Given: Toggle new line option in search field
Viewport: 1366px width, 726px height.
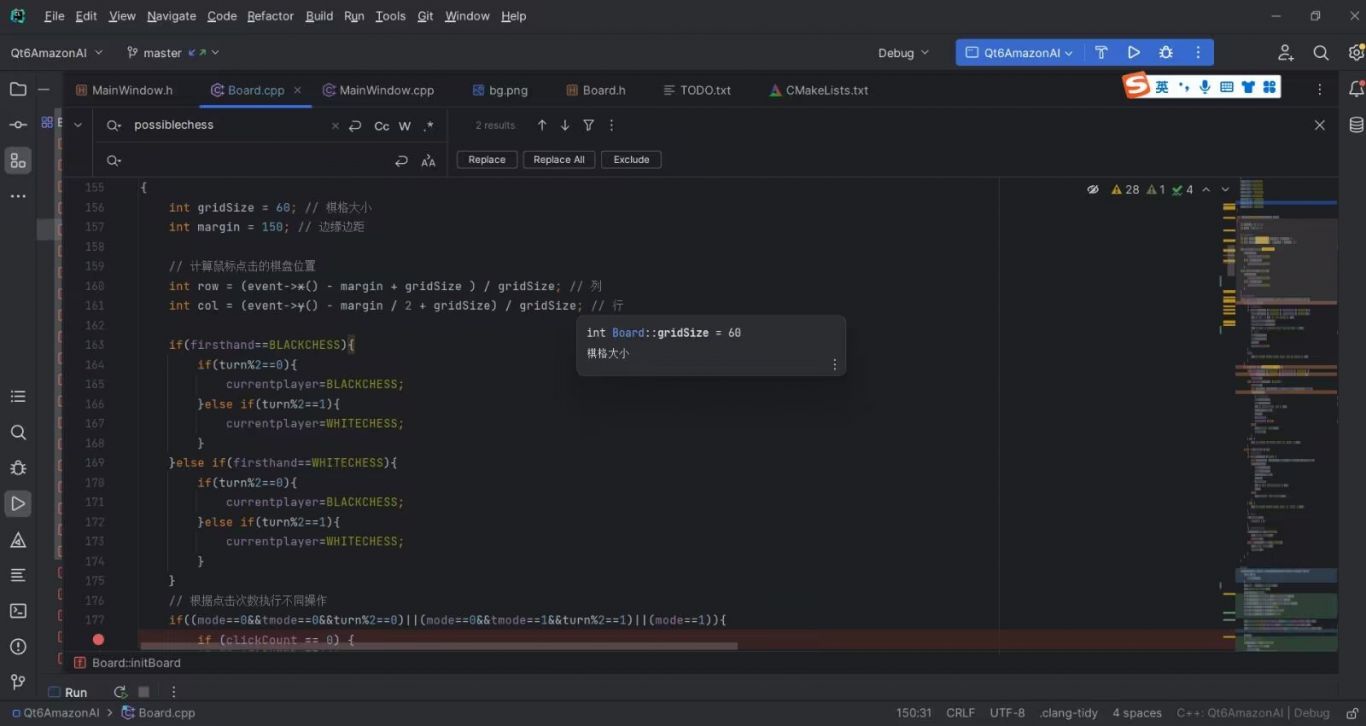Looking at the screenshot, I should click(355, 126).
